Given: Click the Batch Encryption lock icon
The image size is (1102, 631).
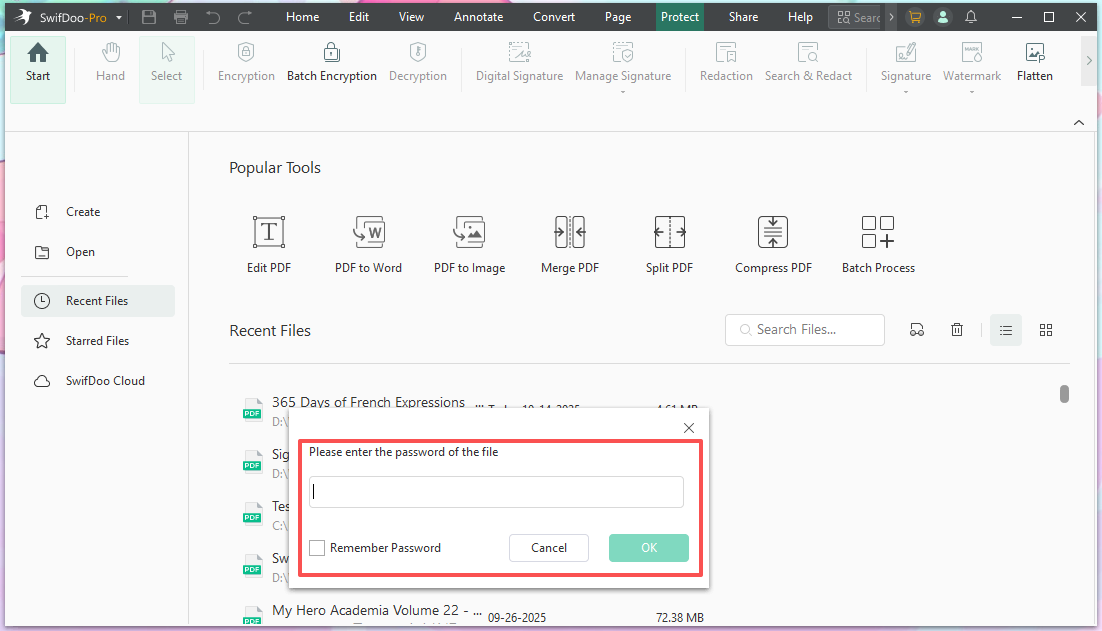Looking at the screenshot, I should (331, 53).
